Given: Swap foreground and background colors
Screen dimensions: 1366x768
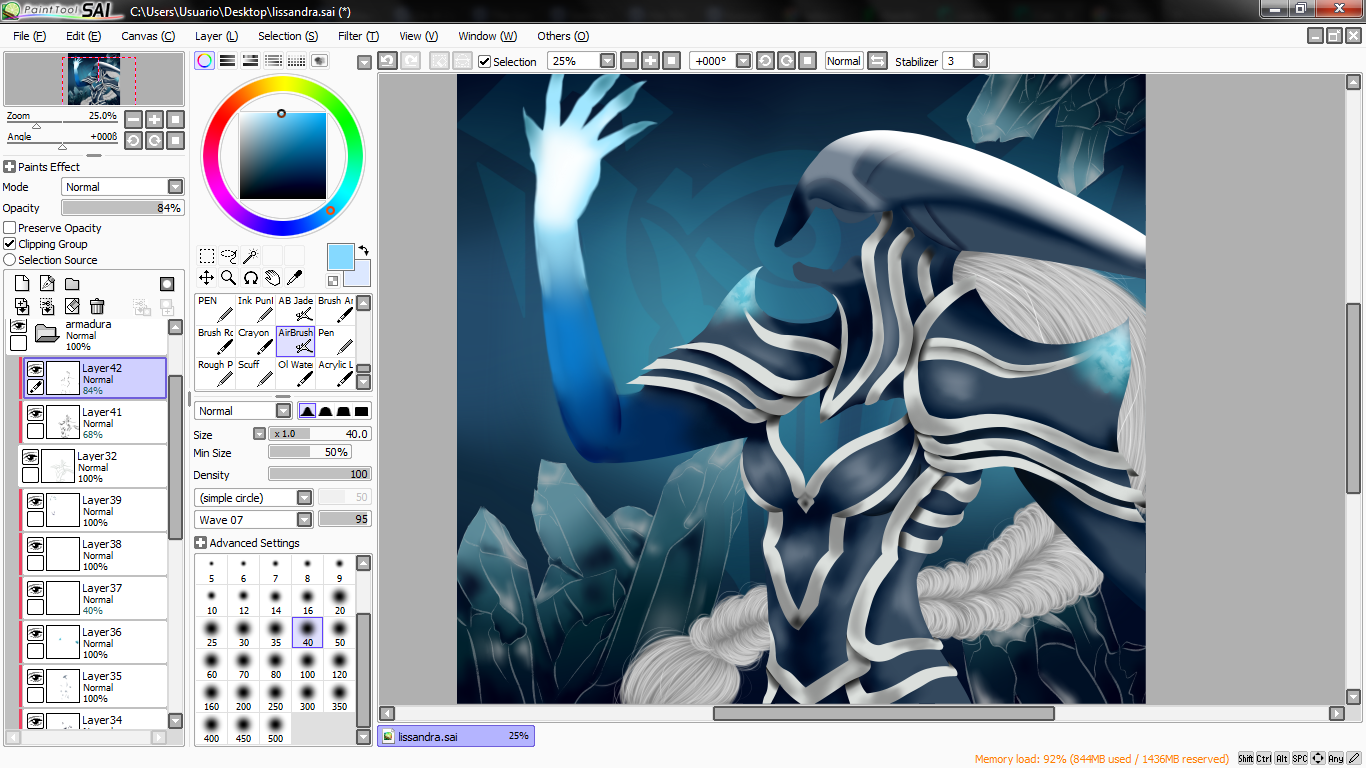Looking at the screenshot, I should coord(364,250).
